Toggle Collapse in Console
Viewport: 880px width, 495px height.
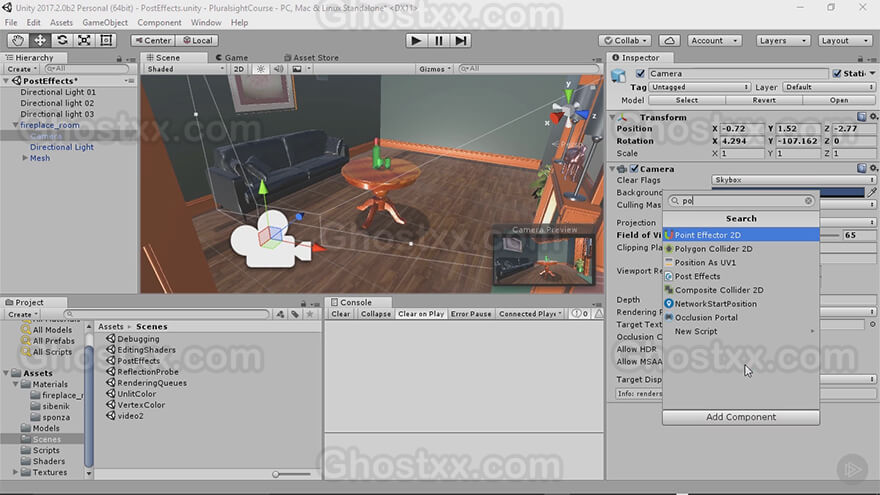click(x=375, y=314)
